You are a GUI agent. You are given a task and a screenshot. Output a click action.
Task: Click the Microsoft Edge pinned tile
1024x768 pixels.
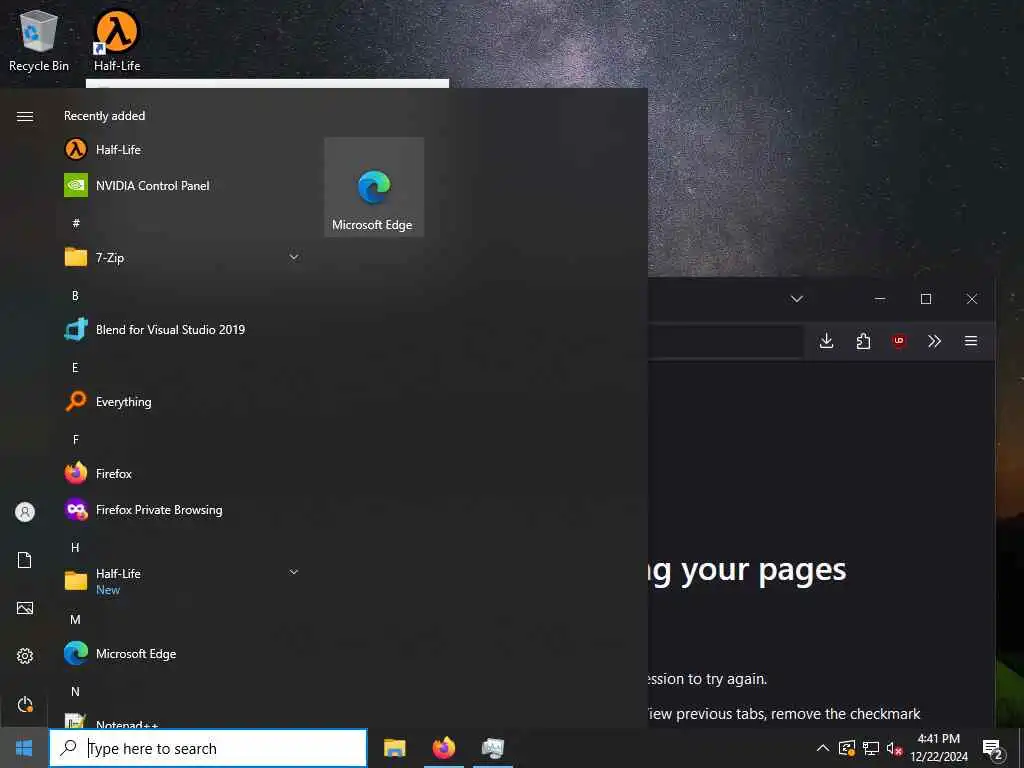[374, 187]
